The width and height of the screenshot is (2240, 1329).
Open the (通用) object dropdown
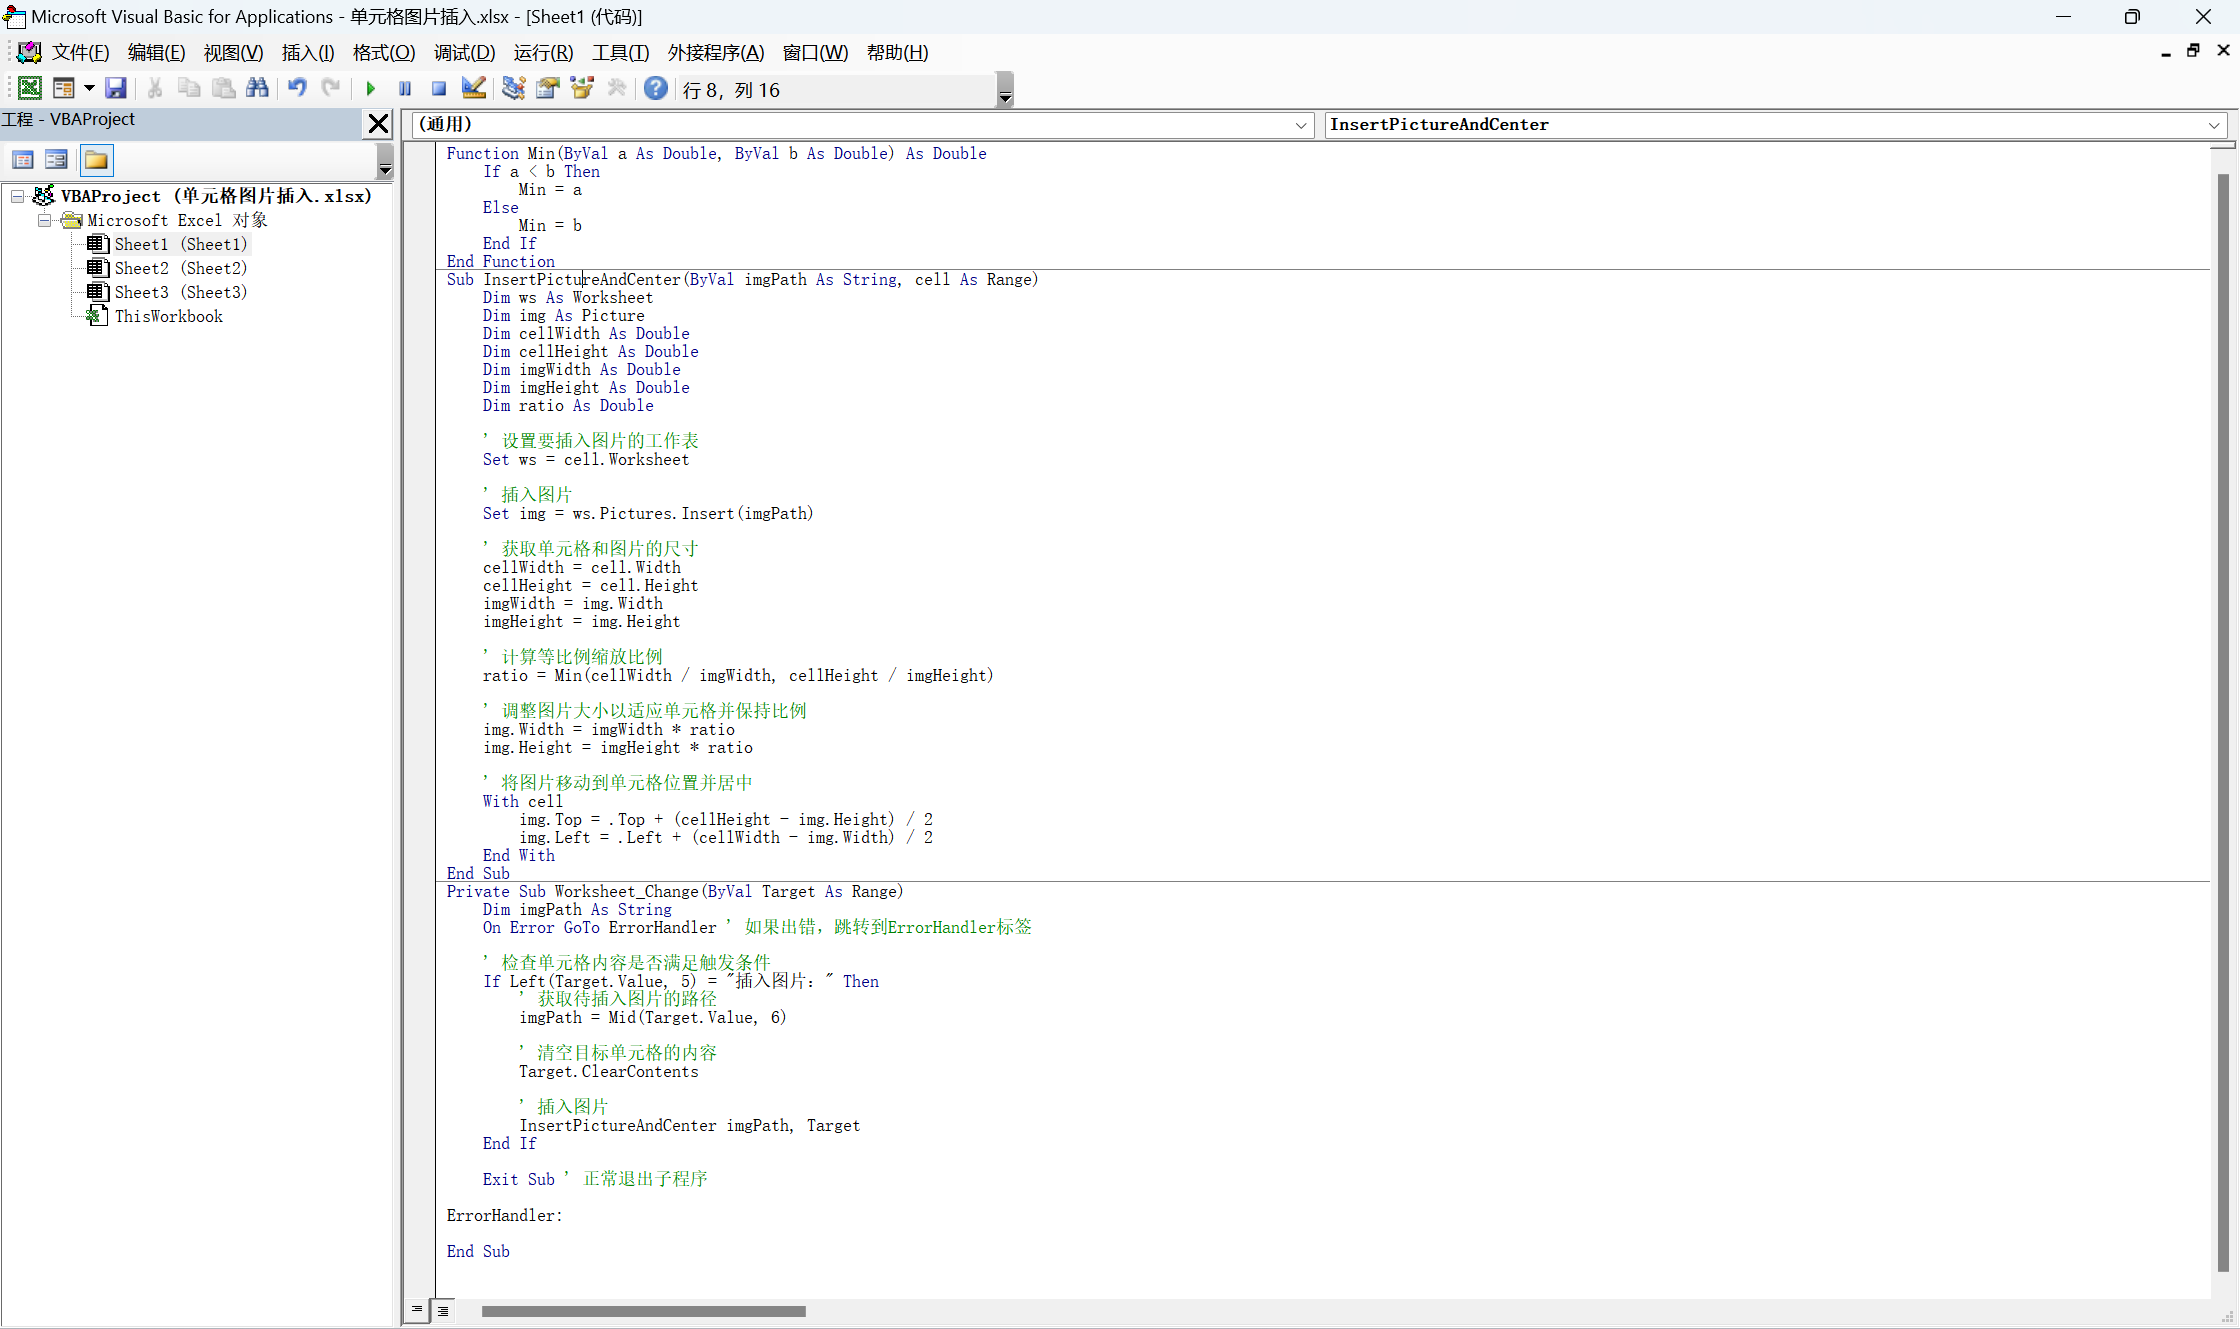point(1300,125)
